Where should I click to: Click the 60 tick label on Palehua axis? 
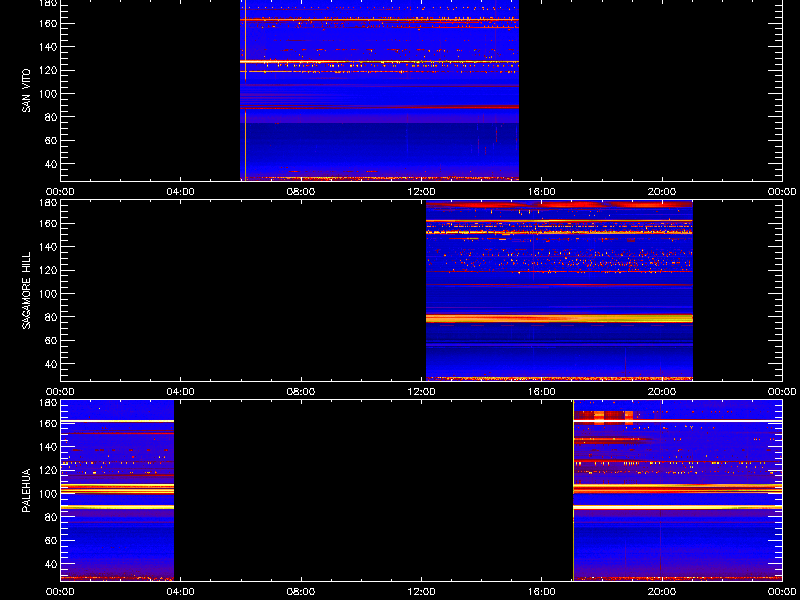(x=49, y=541)
